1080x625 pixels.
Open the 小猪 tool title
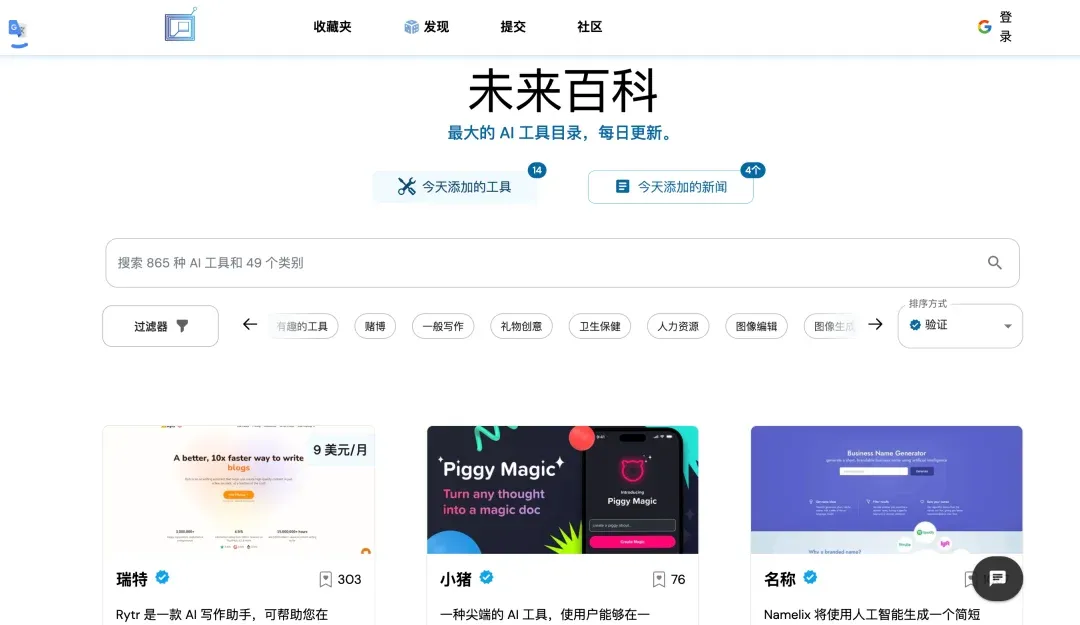(x=455, y=579)
